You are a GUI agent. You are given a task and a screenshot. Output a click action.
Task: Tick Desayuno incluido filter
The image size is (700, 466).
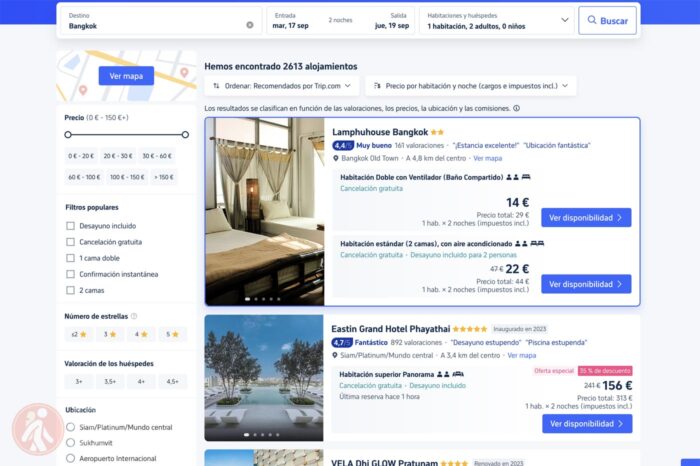pos(71,226)
